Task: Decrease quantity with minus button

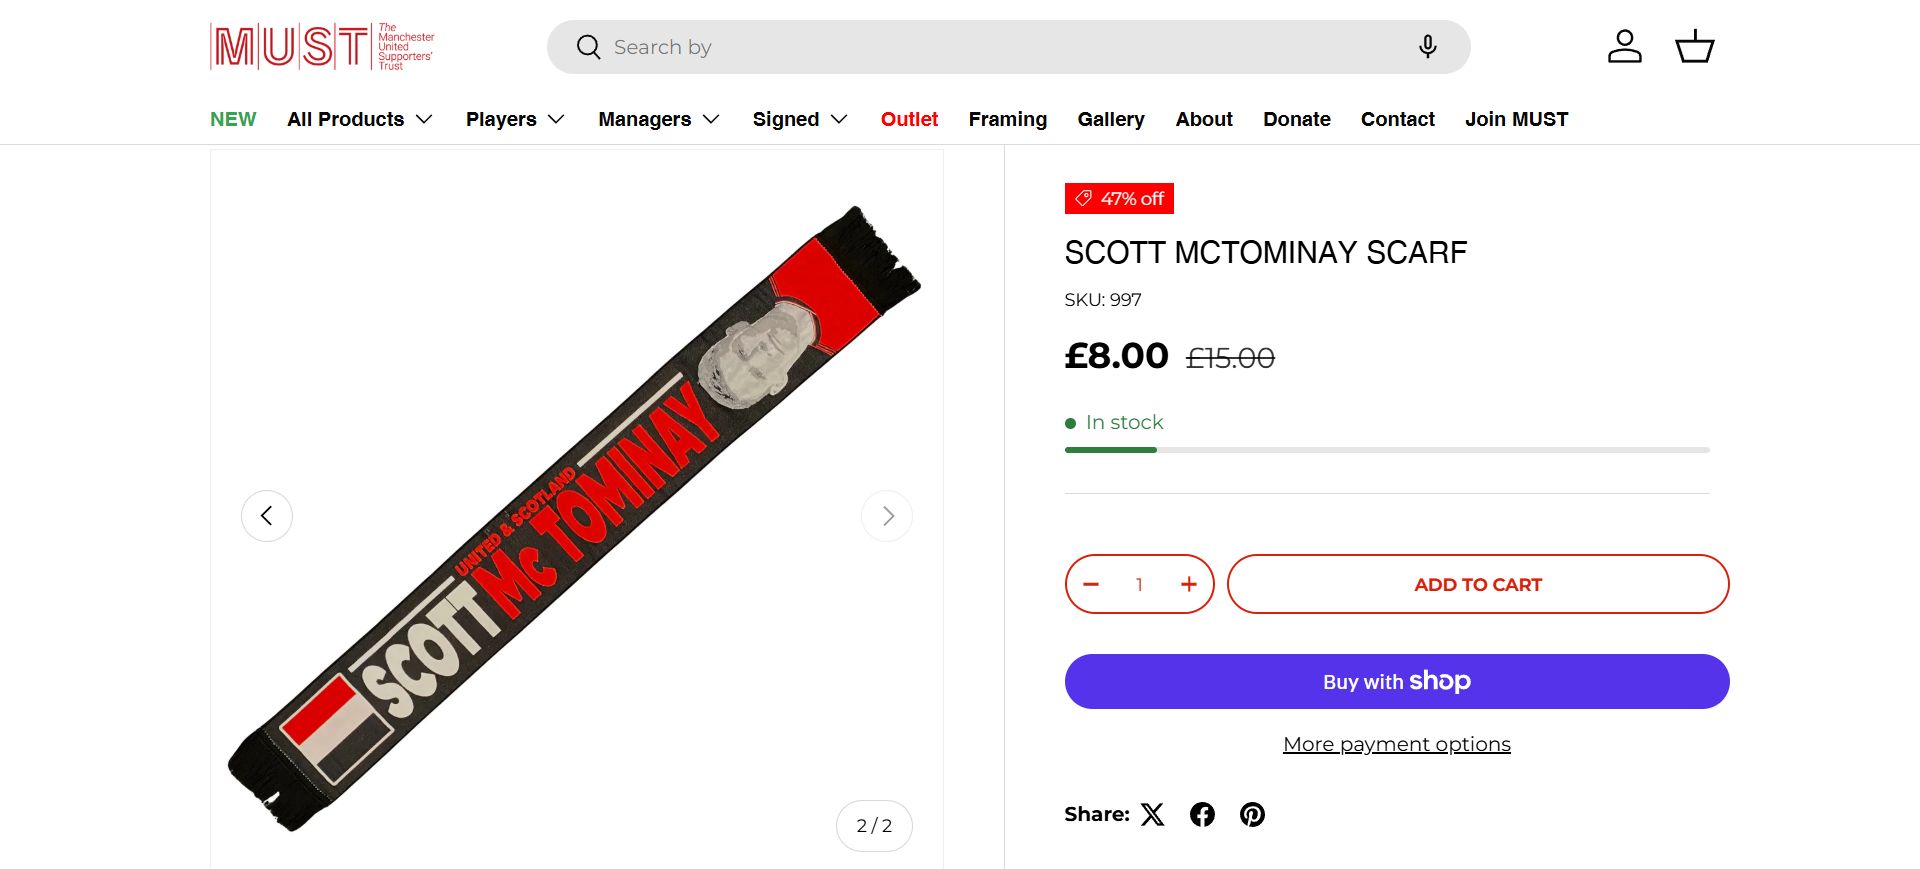Action: 1091,584
